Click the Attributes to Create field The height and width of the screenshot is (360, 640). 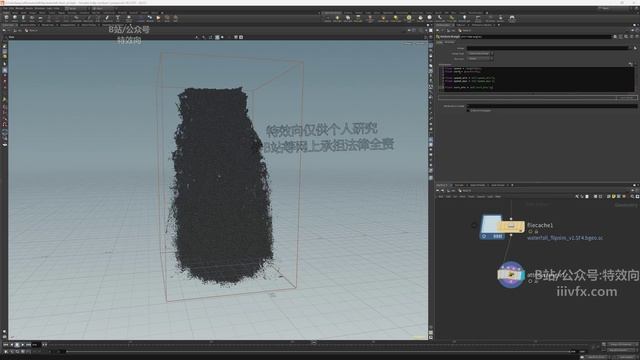[x=552, y=106]
